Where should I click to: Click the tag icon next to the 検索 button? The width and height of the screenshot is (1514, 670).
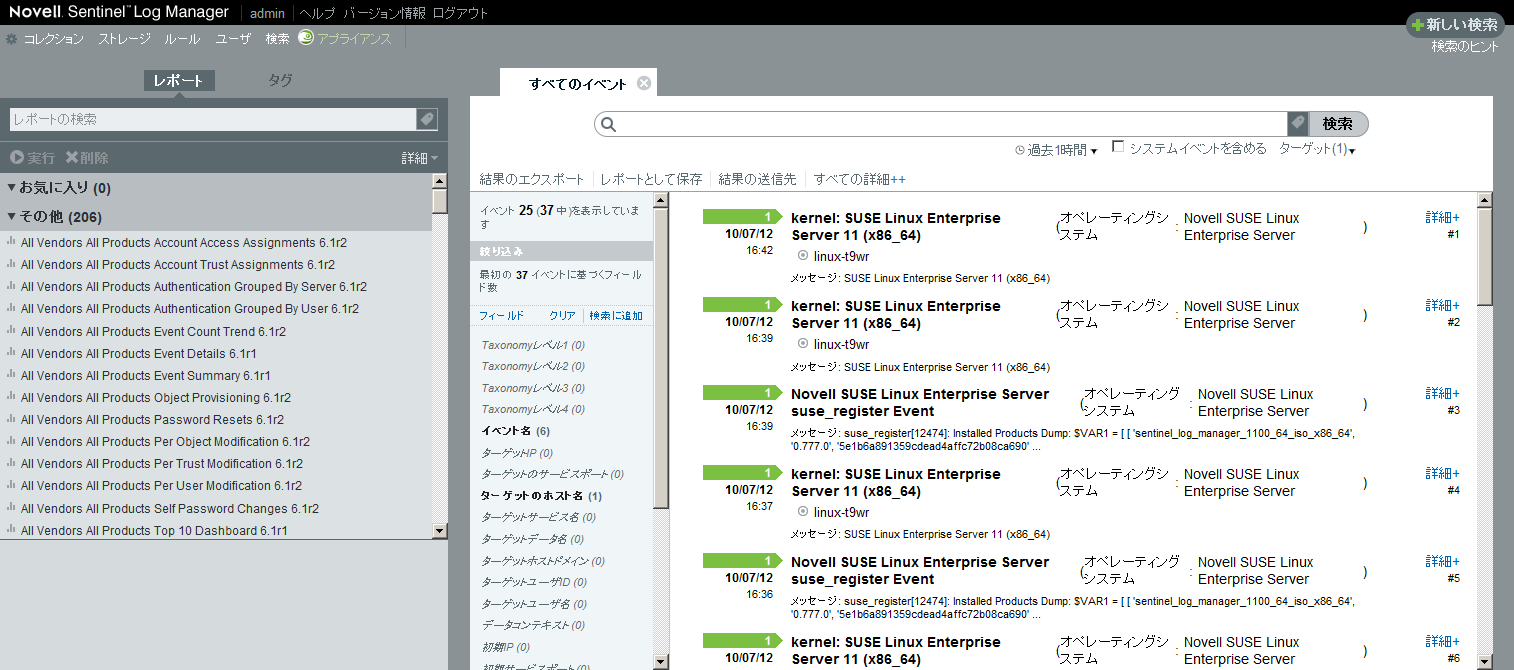click(x=1298, y=124)
